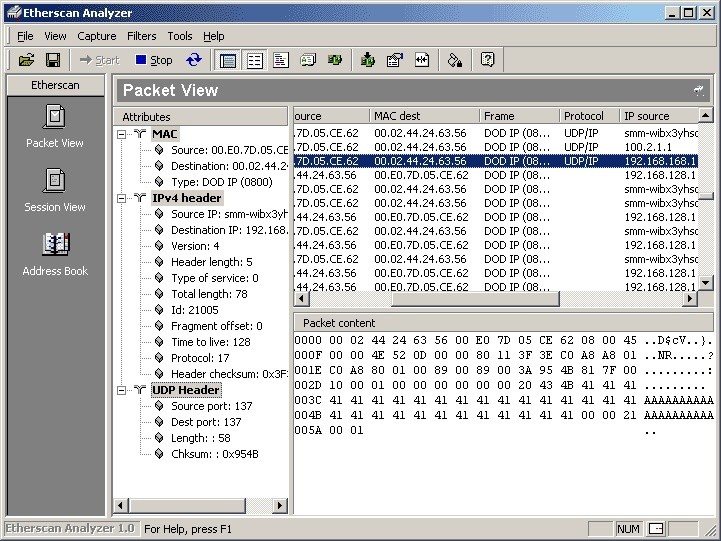The height and width of the screenshot is (541, 721).
Task: Open the Tools menu
Action: [x=180, y=36]
